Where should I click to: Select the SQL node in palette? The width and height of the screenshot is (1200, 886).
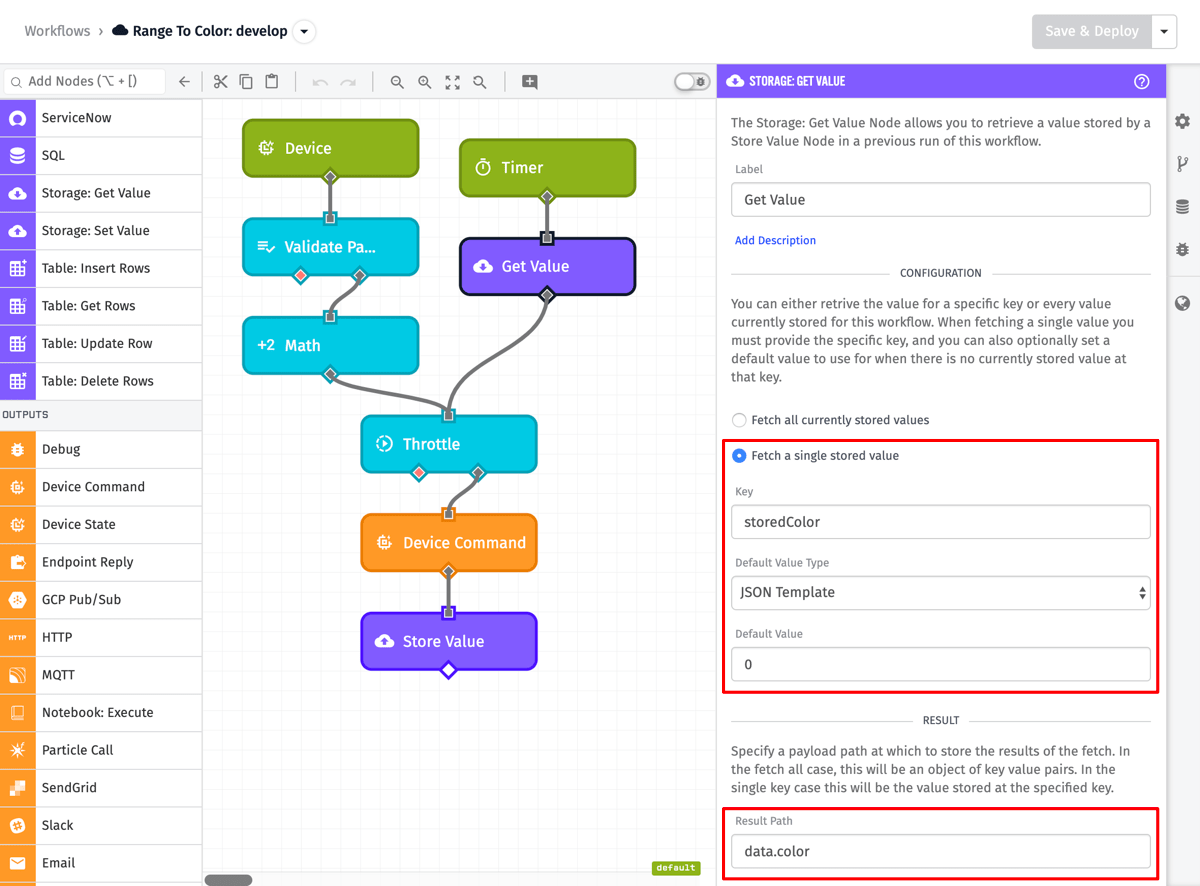point(101,156)
